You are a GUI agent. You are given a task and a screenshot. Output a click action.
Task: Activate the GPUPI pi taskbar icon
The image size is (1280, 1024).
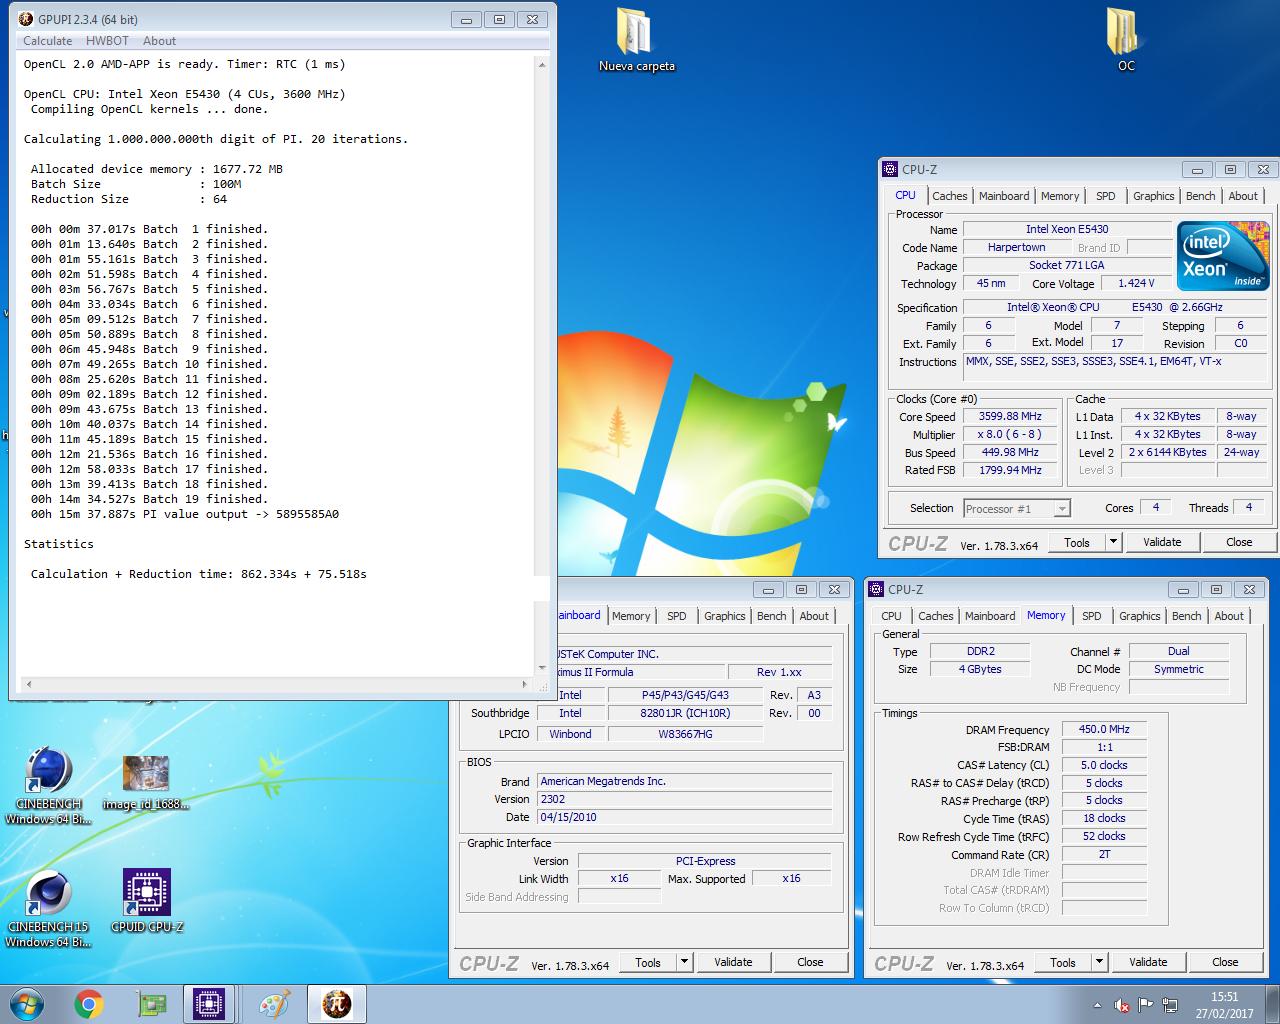[x=337, y=1004]
